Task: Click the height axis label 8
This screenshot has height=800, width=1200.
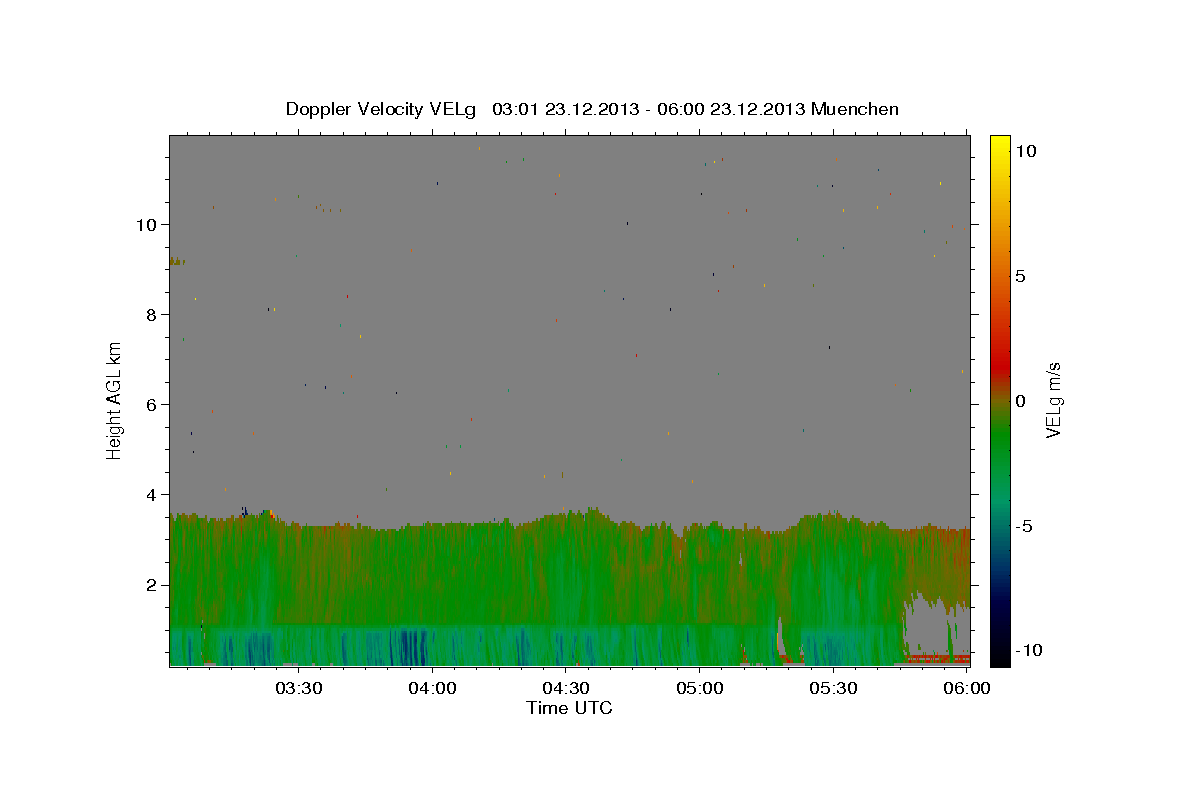Action: 151,314
